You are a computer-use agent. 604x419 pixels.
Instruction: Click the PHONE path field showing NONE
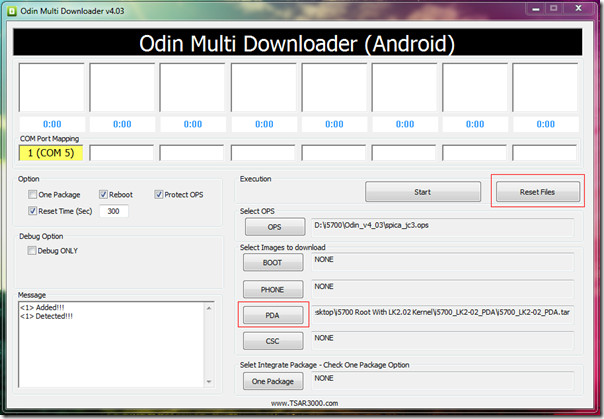click(443, 288)
